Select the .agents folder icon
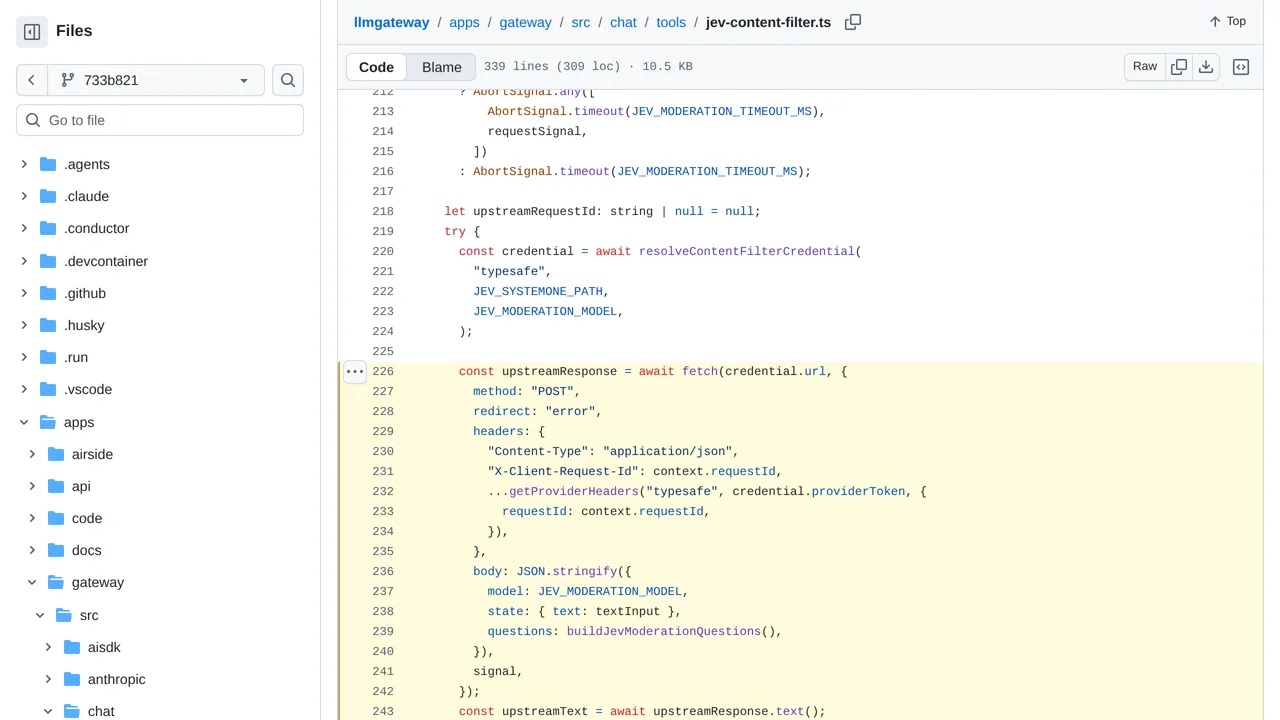Viewport: 1280px width, 720px height. [47, 164]
